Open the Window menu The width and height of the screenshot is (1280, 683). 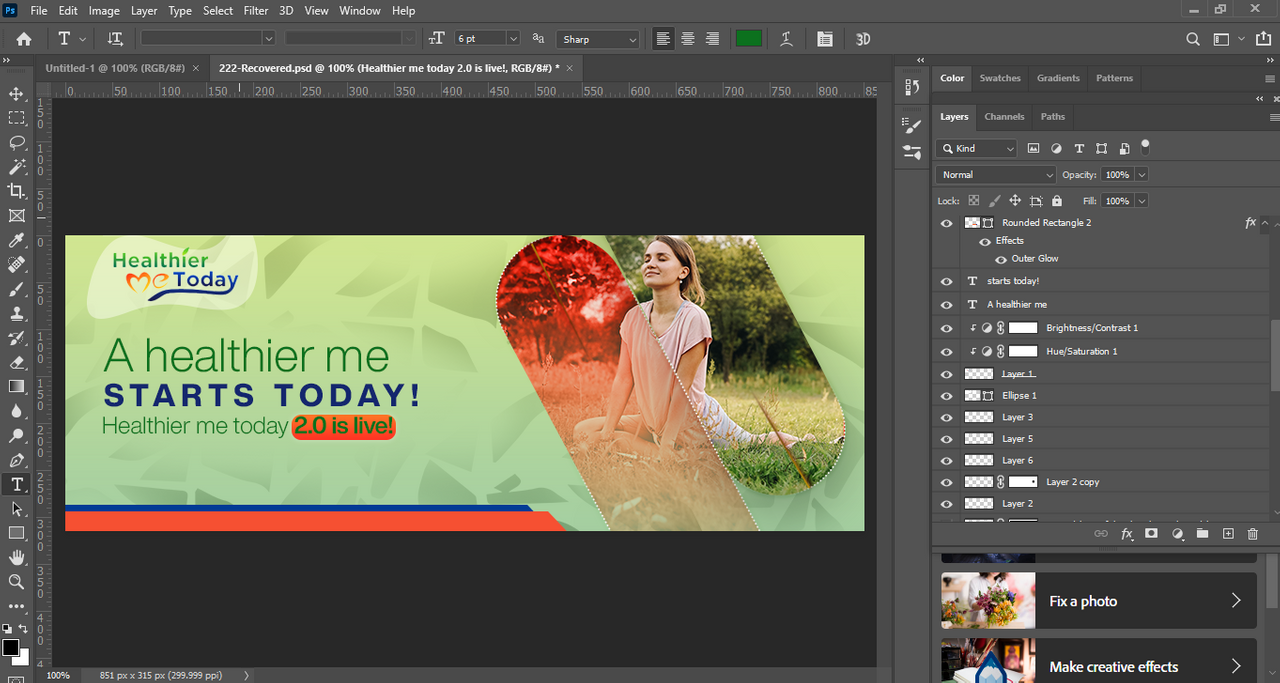tap(359, 10)
